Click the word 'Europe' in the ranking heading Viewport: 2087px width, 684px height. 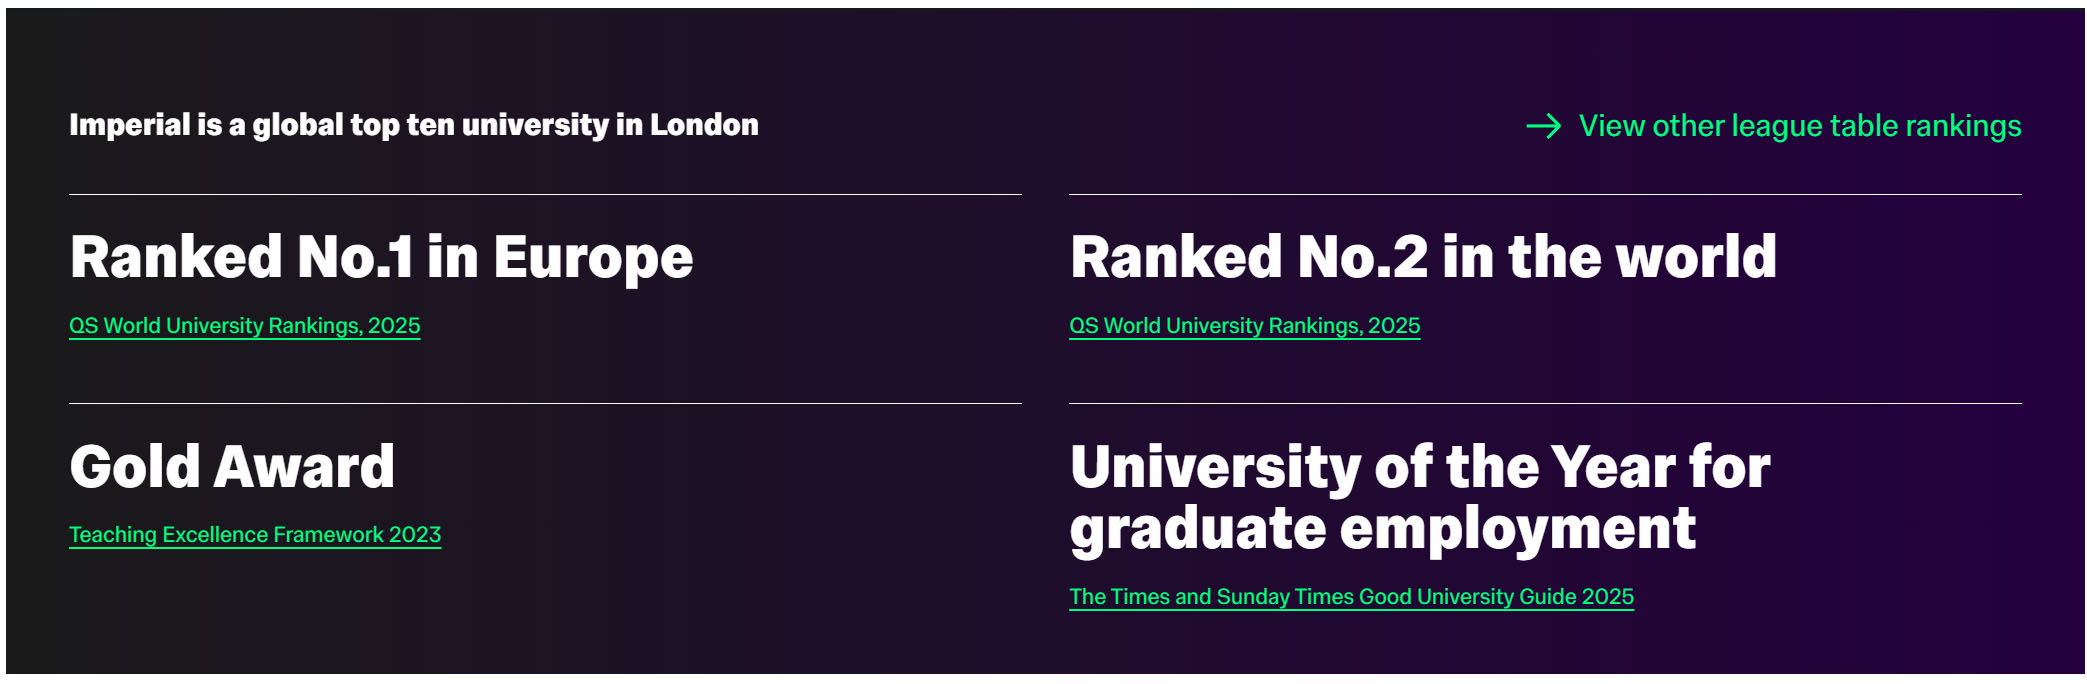pyautogui.click(x=592, y=257)
